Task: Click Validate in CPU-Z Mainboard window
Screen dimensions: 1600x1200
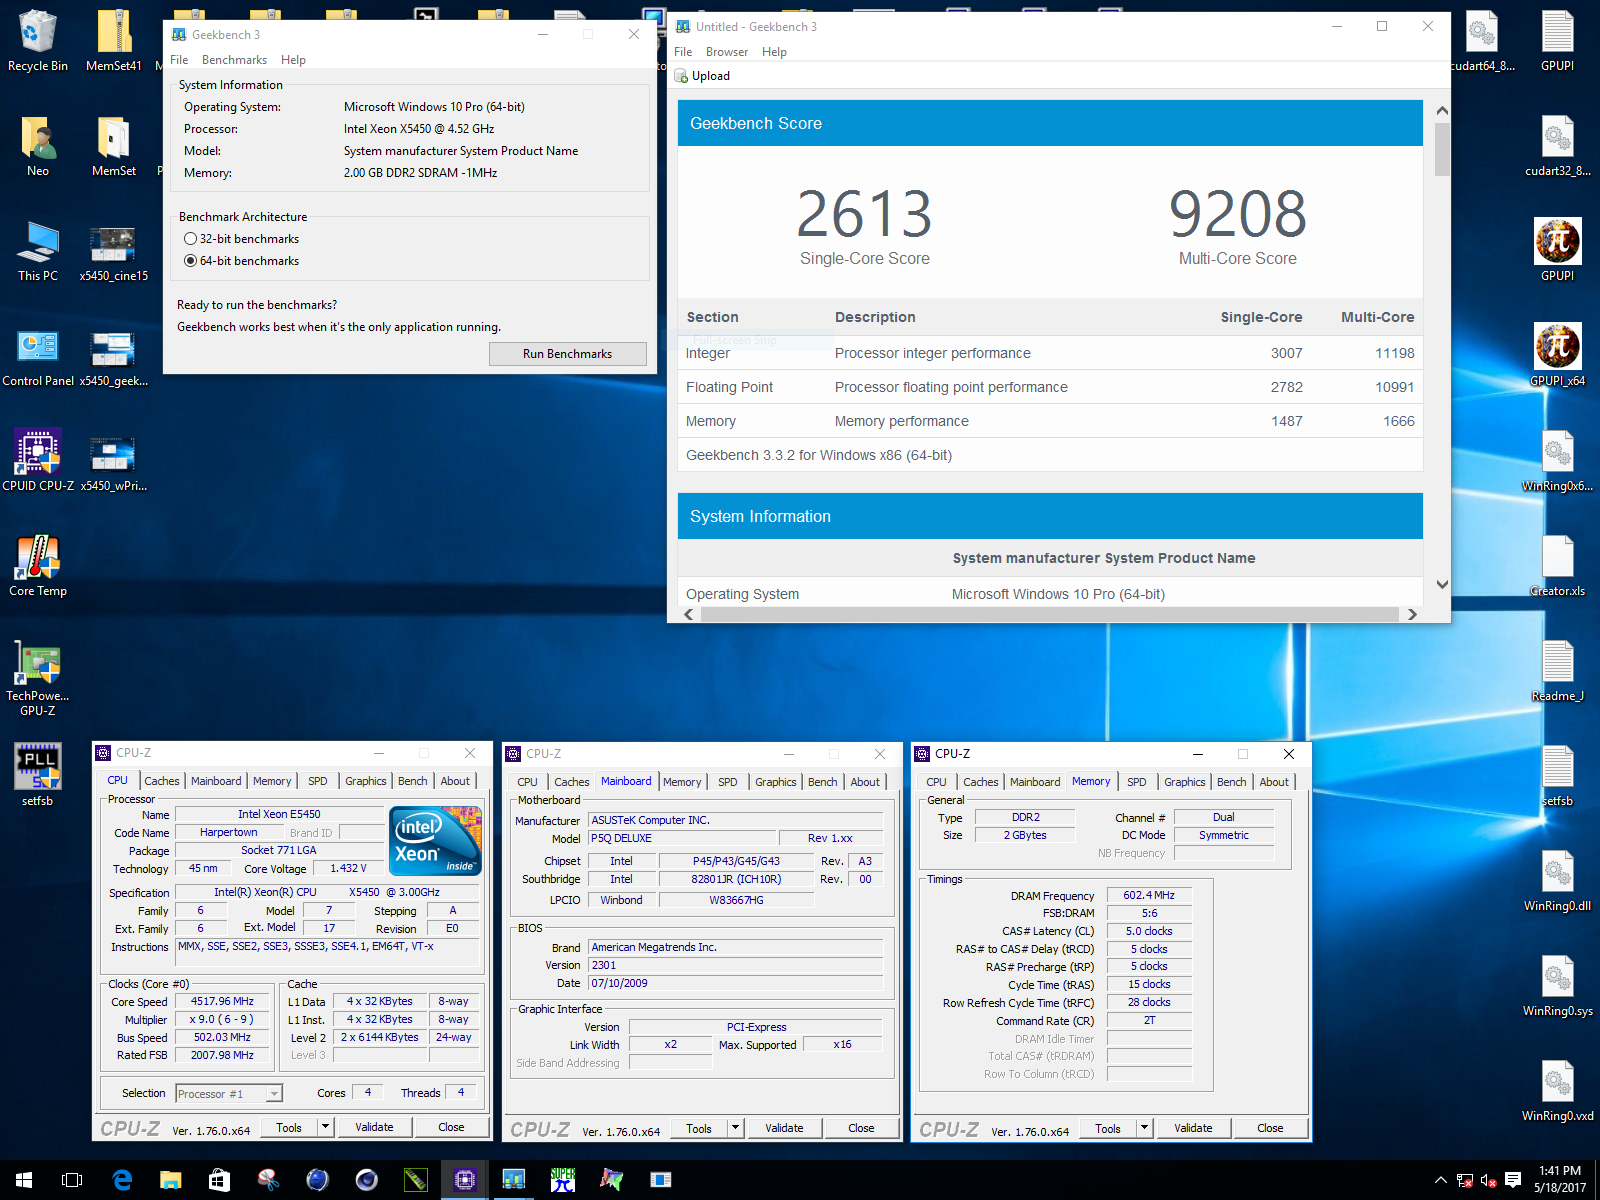Action: click(784, 1128)
